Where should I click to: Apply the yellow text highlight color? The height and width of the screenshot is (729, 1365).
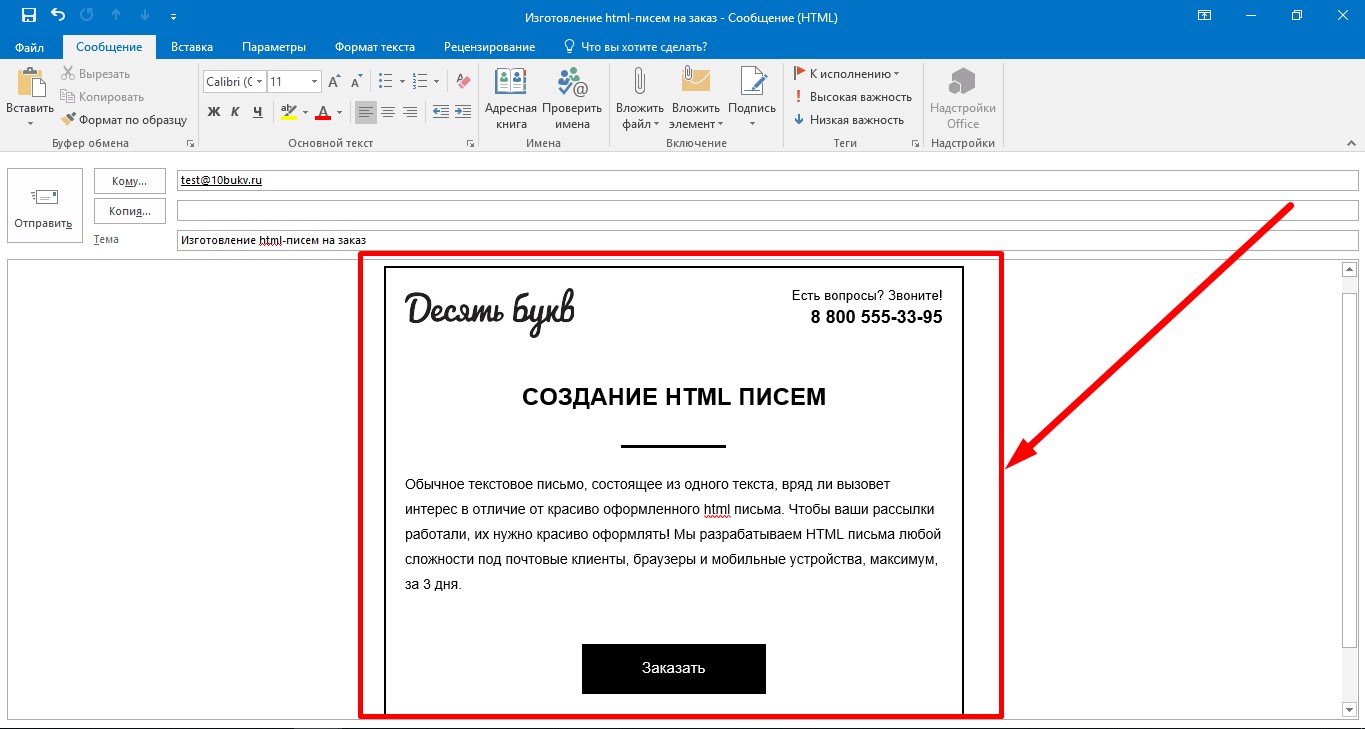[x=288, y=112]
